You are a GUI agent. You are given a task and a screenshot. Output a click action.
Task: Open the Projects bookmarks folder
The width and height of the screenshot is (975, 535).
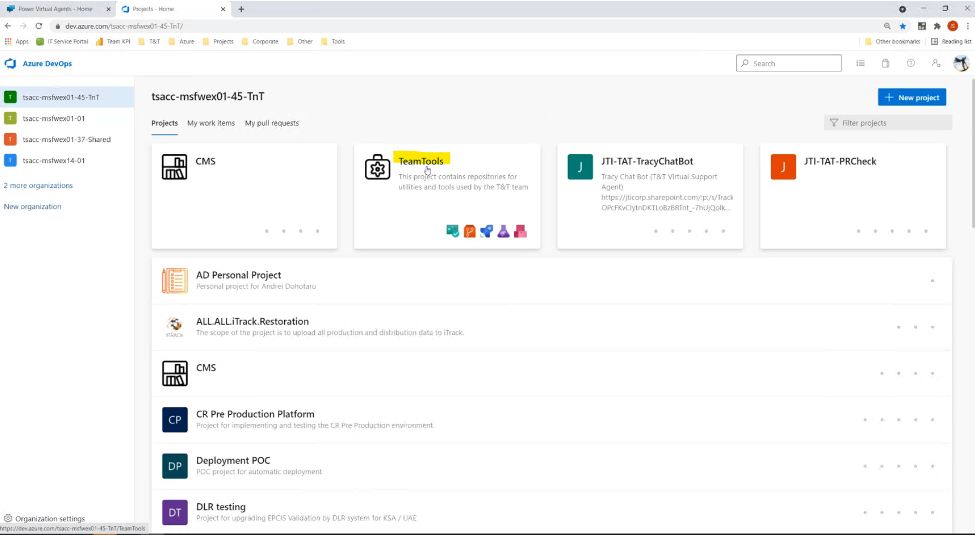coord(218,42)
